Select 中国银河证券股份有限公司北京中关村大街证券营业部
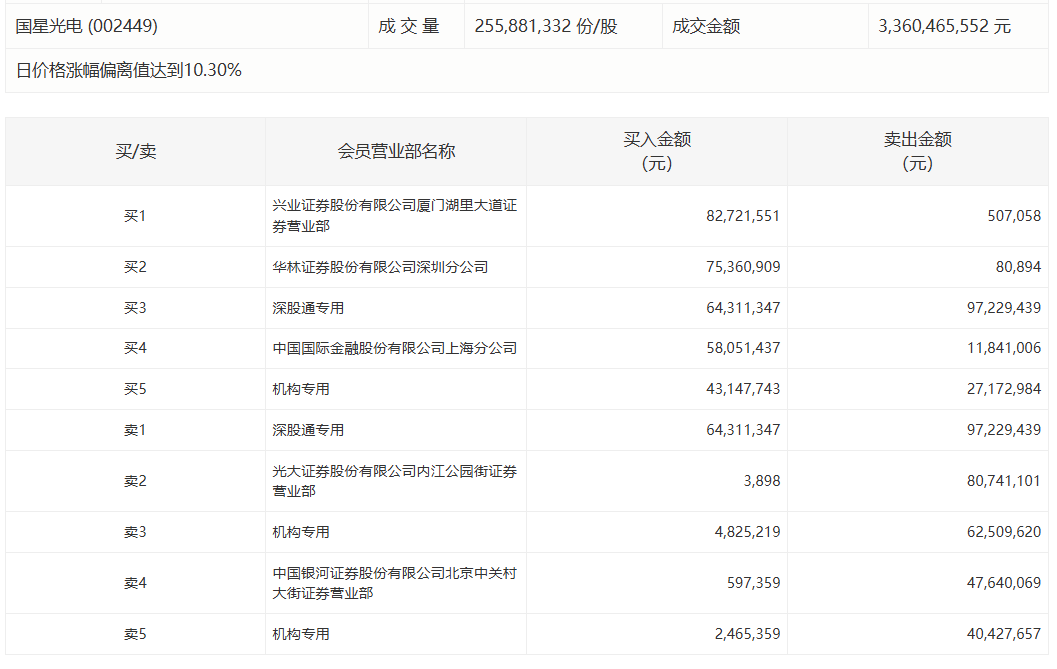1057x669 pixels. coord(394,583)
